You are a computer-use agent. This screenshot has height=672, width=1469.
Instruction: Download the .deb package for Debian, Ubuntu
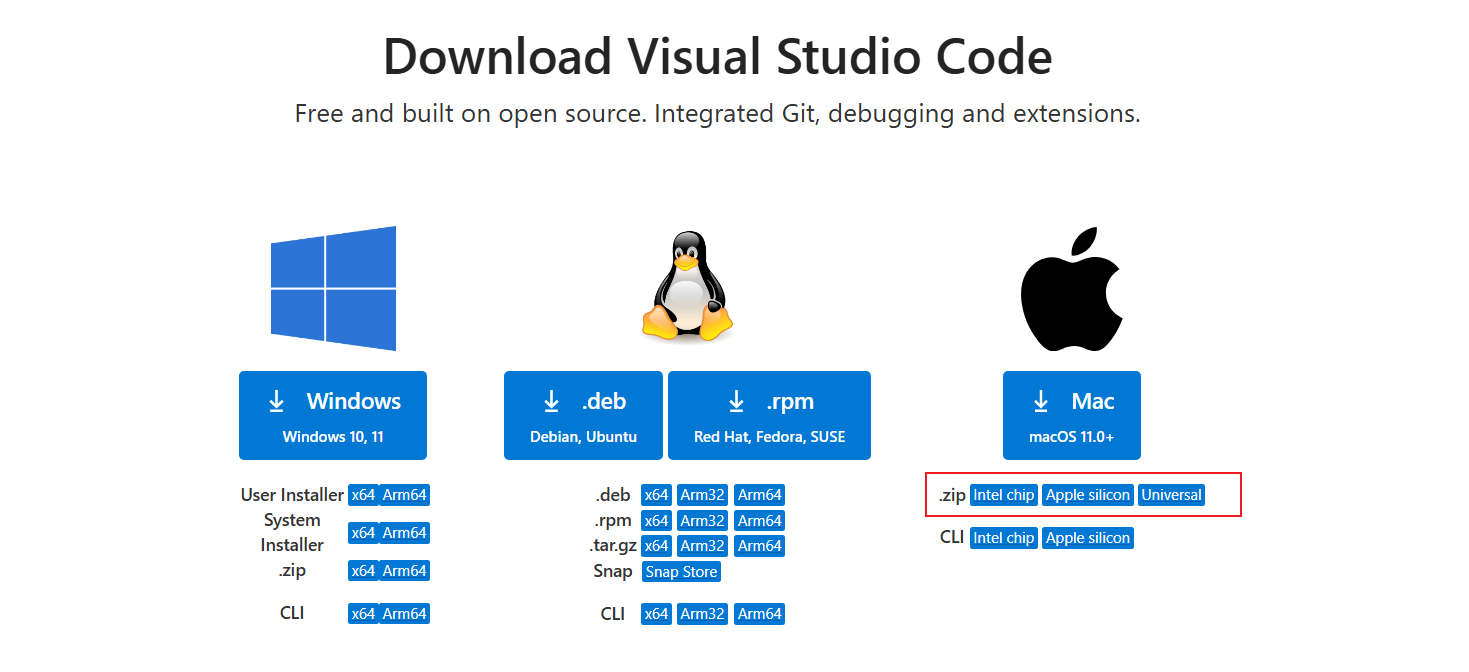click(x=583, y=415)
